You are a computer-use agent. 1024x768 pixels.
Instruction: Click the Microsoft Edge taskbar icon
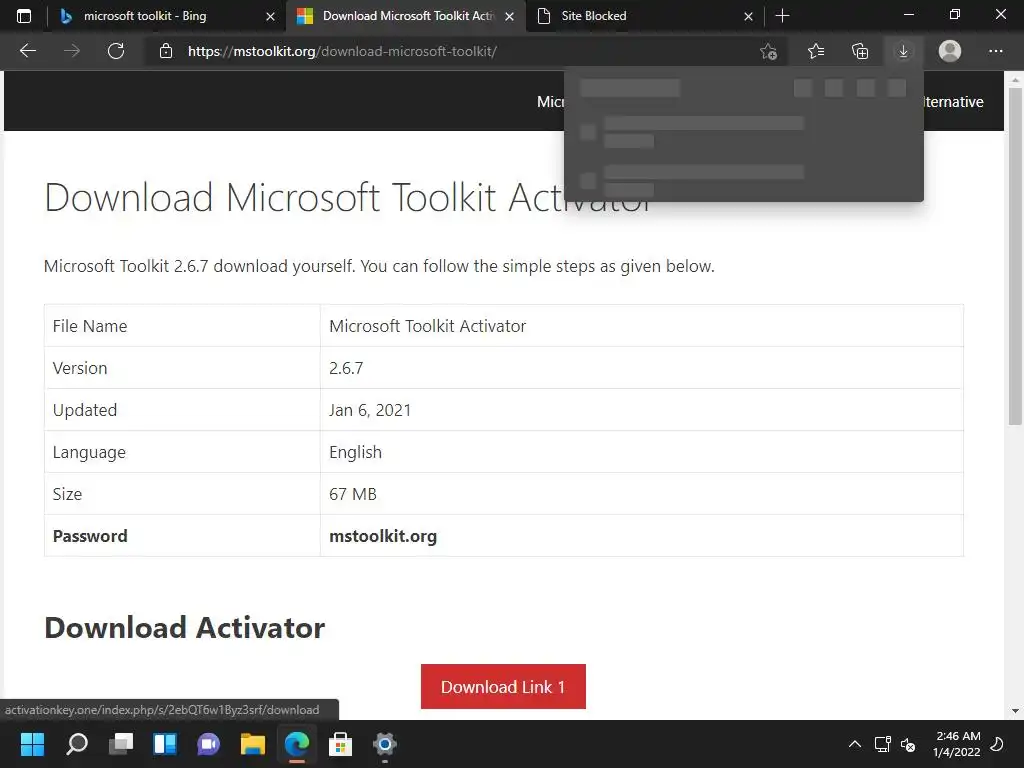pos(296,744)
